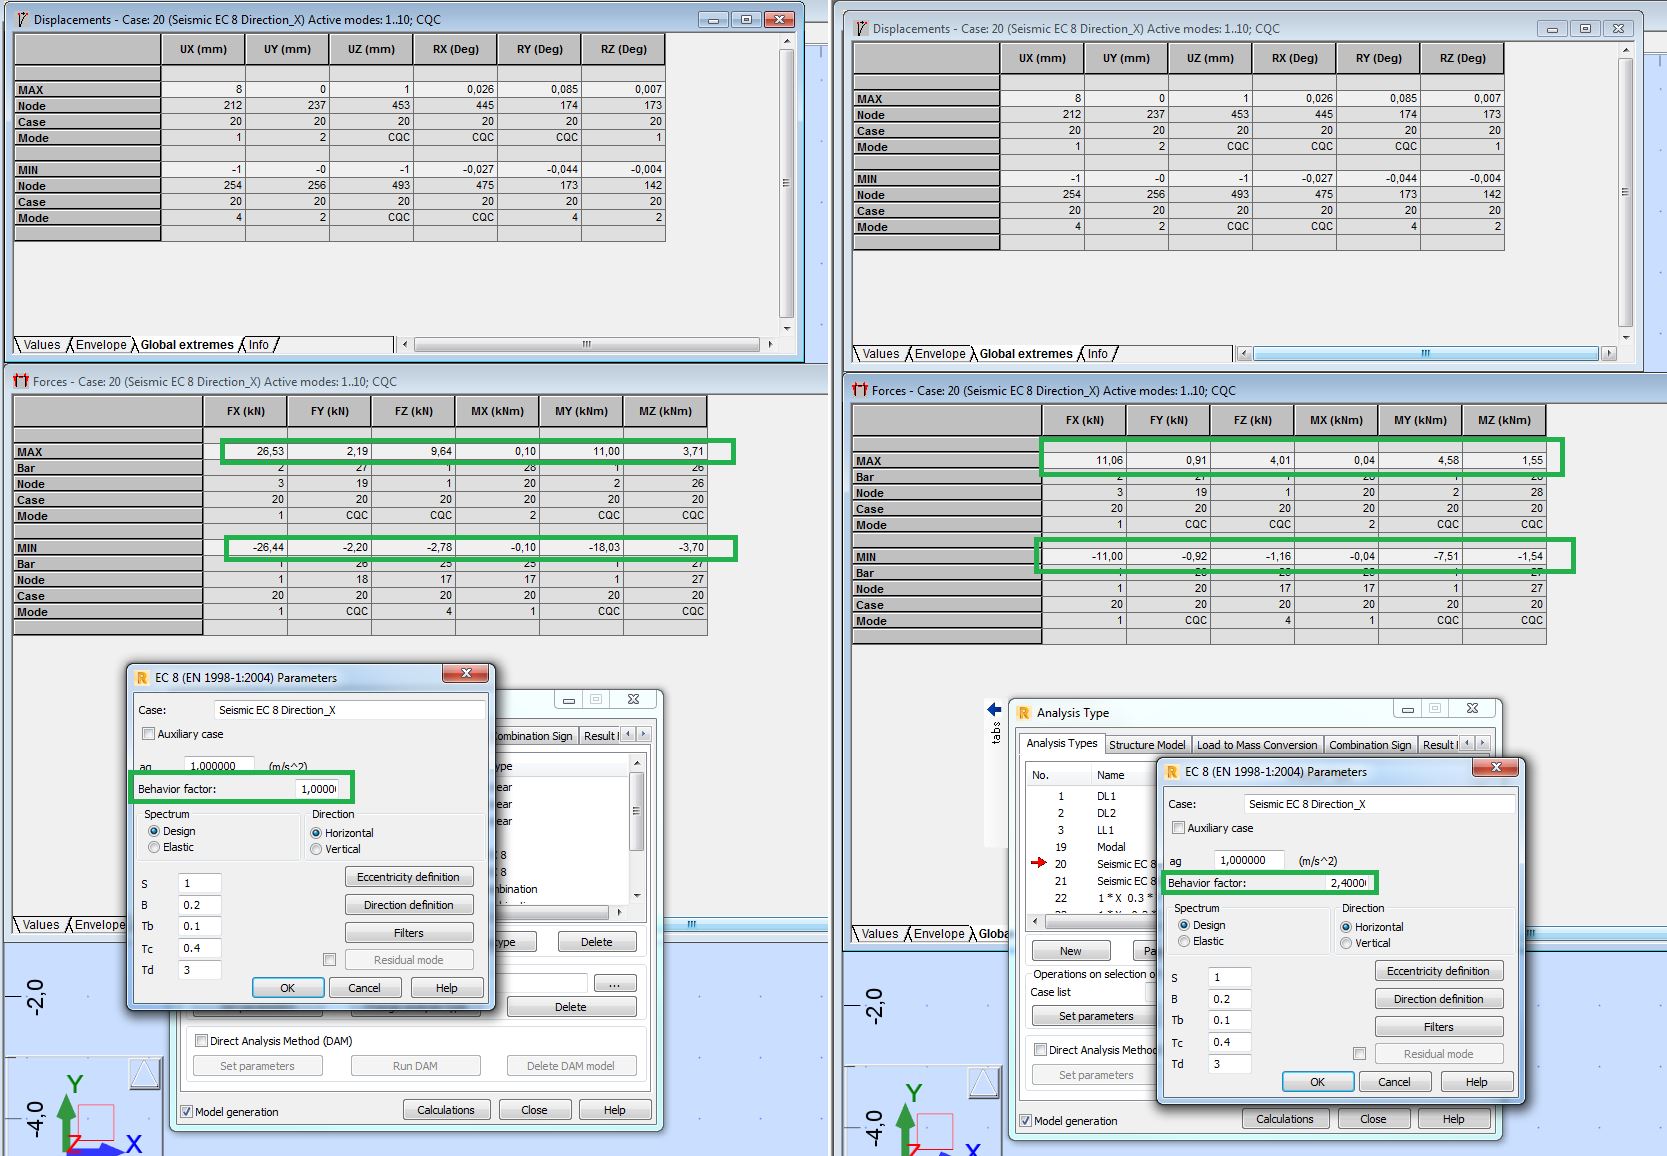Tick Auxiliary case in dialog with behavior factor 2,4000
This screenshot has width=1667, height=1156.
[1179, 828]
